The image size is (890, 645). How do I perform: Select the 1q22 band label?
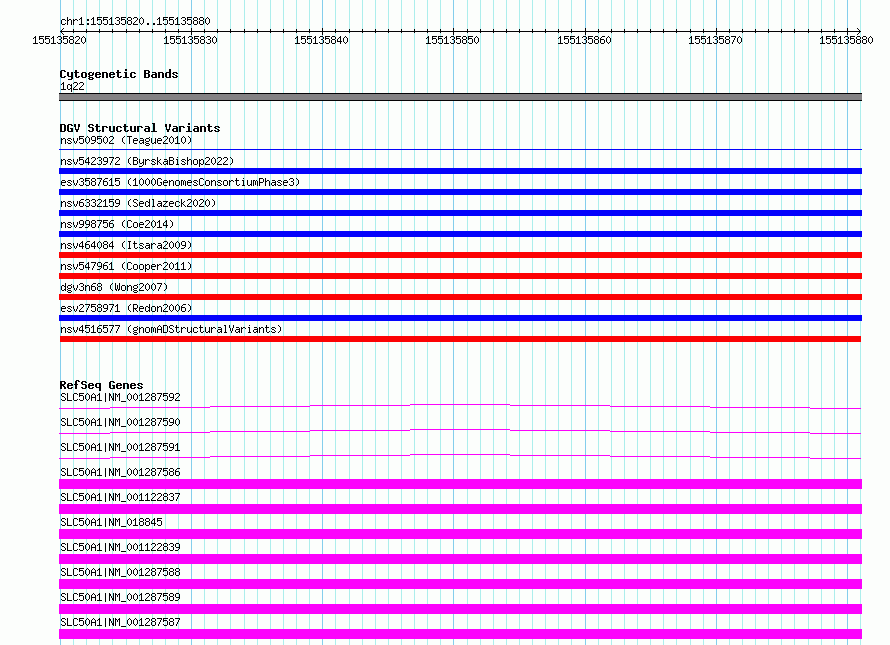(72, 86)
